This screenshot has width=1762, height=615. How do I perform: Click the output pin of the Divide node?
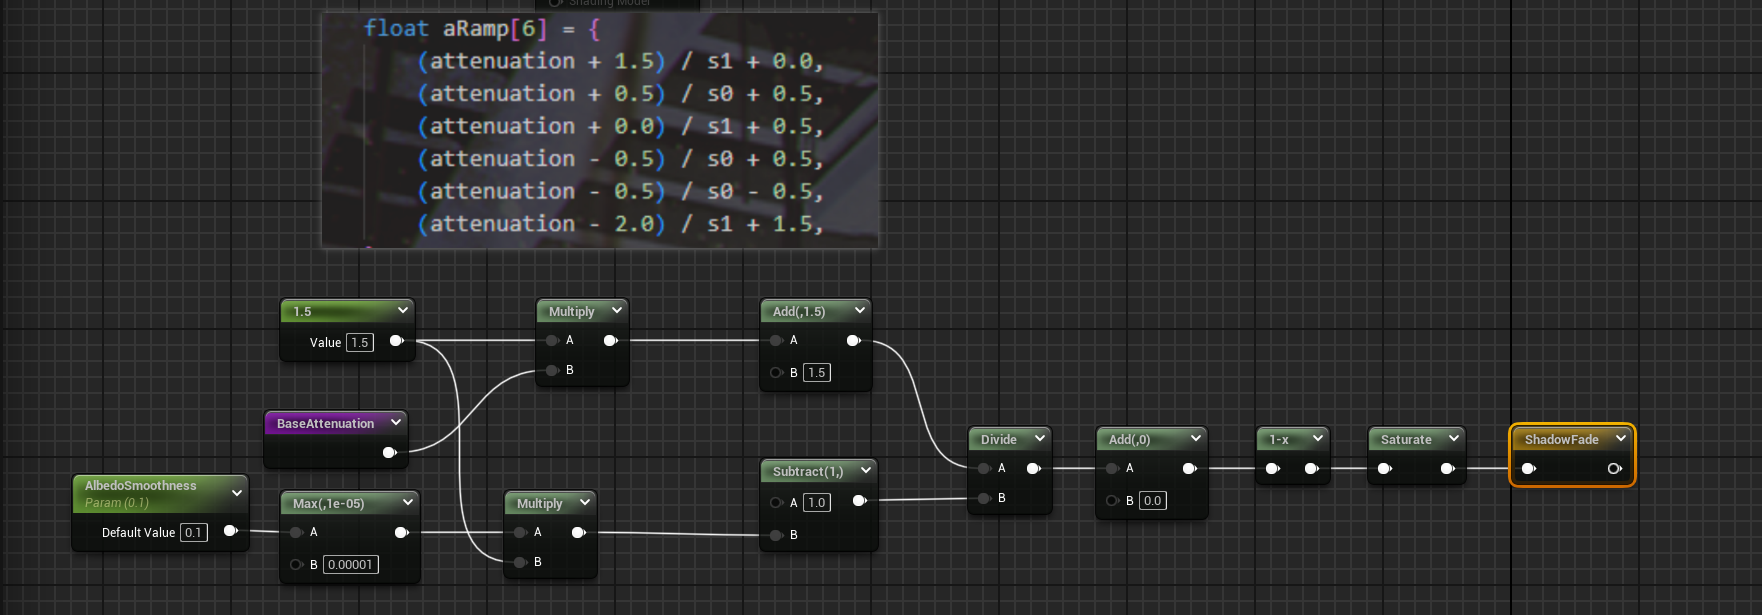tap(1033, 468)
